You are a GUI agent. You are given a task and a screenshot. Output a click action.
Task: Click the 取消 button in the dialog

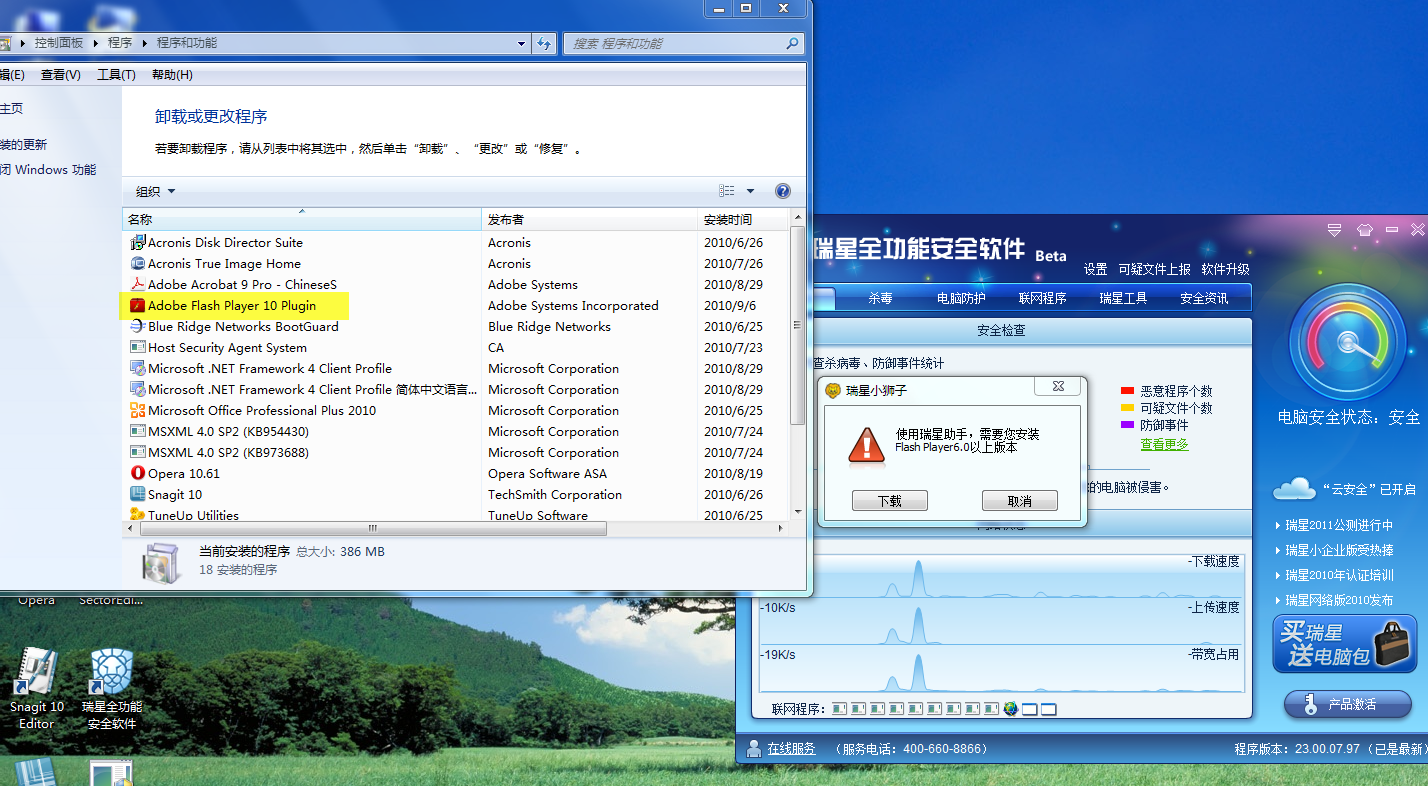tap(1020, 501)
